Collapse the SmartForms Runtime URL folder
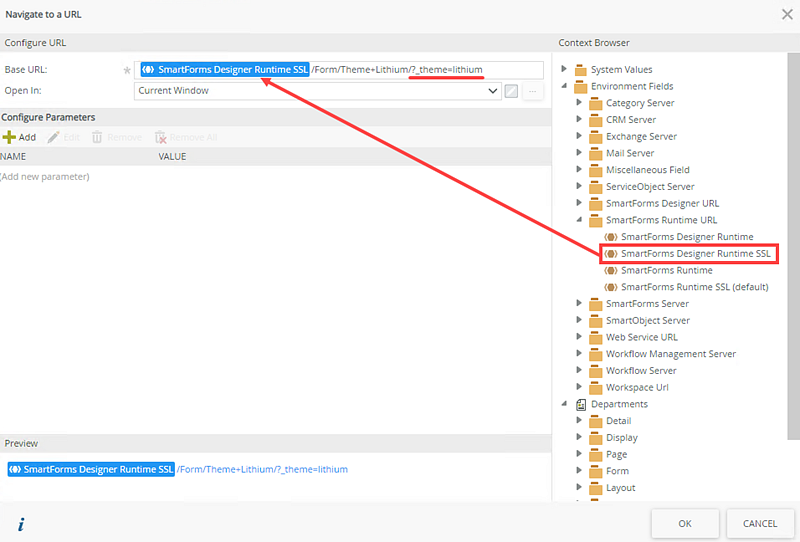Screen dimensions: 800x542 (x=580, y=220)
